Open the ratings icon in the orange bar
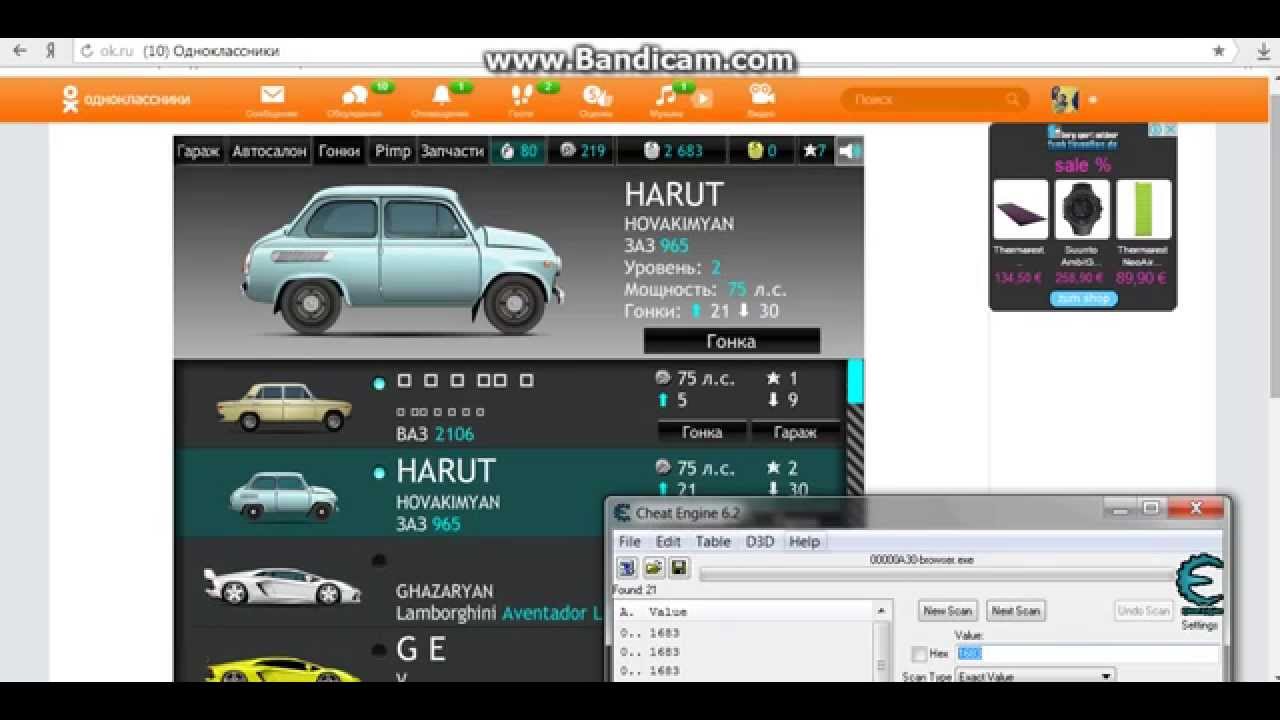This screenshot has width=1280, height=720. pos(597,96)
